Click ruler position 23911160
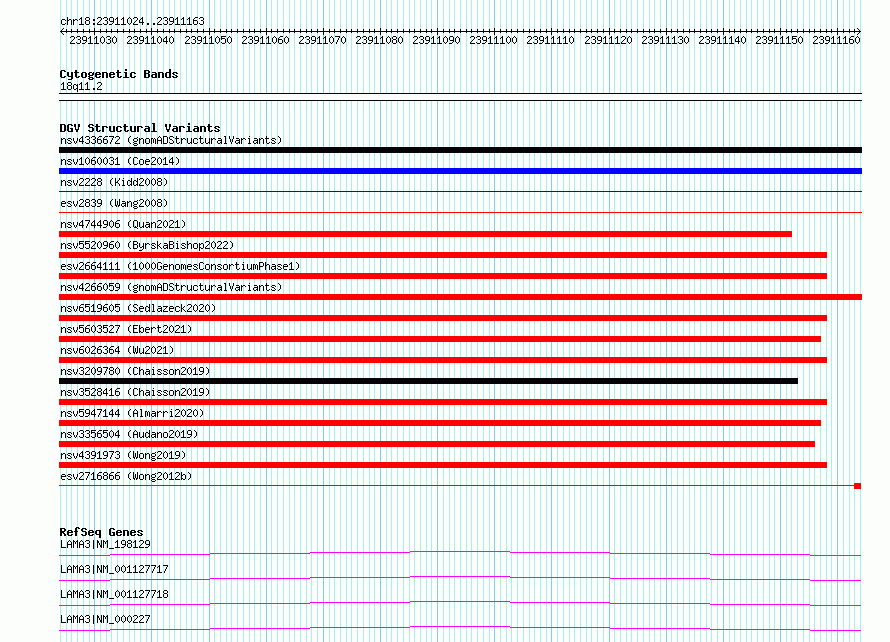The image size is (890, 642). 836,40
